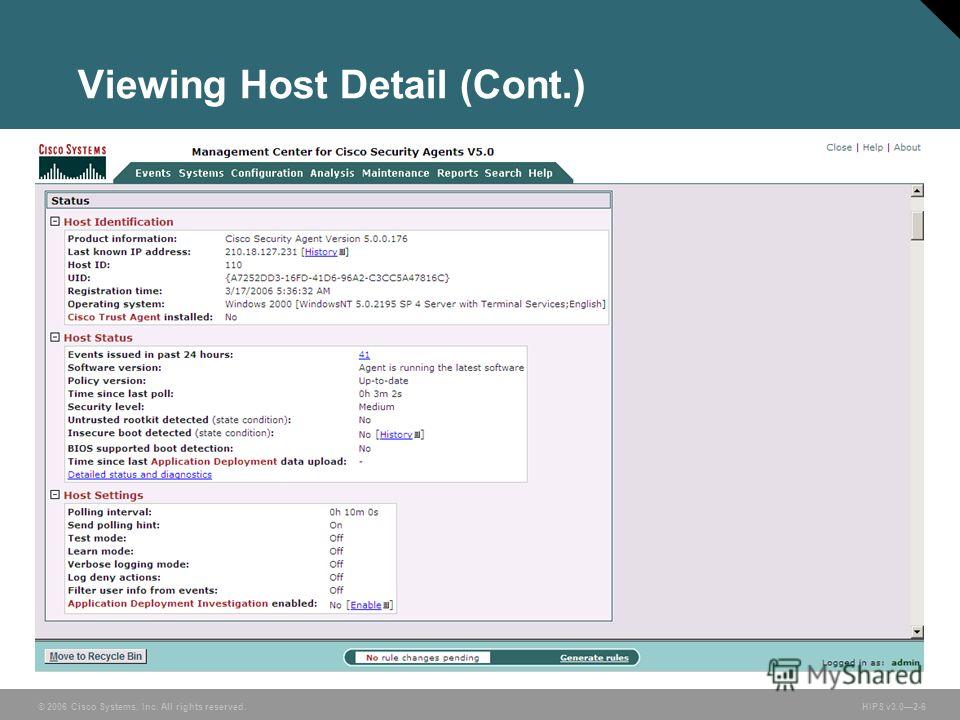
Task: Click the Close link at top right
Action: (x=839, y=148)
